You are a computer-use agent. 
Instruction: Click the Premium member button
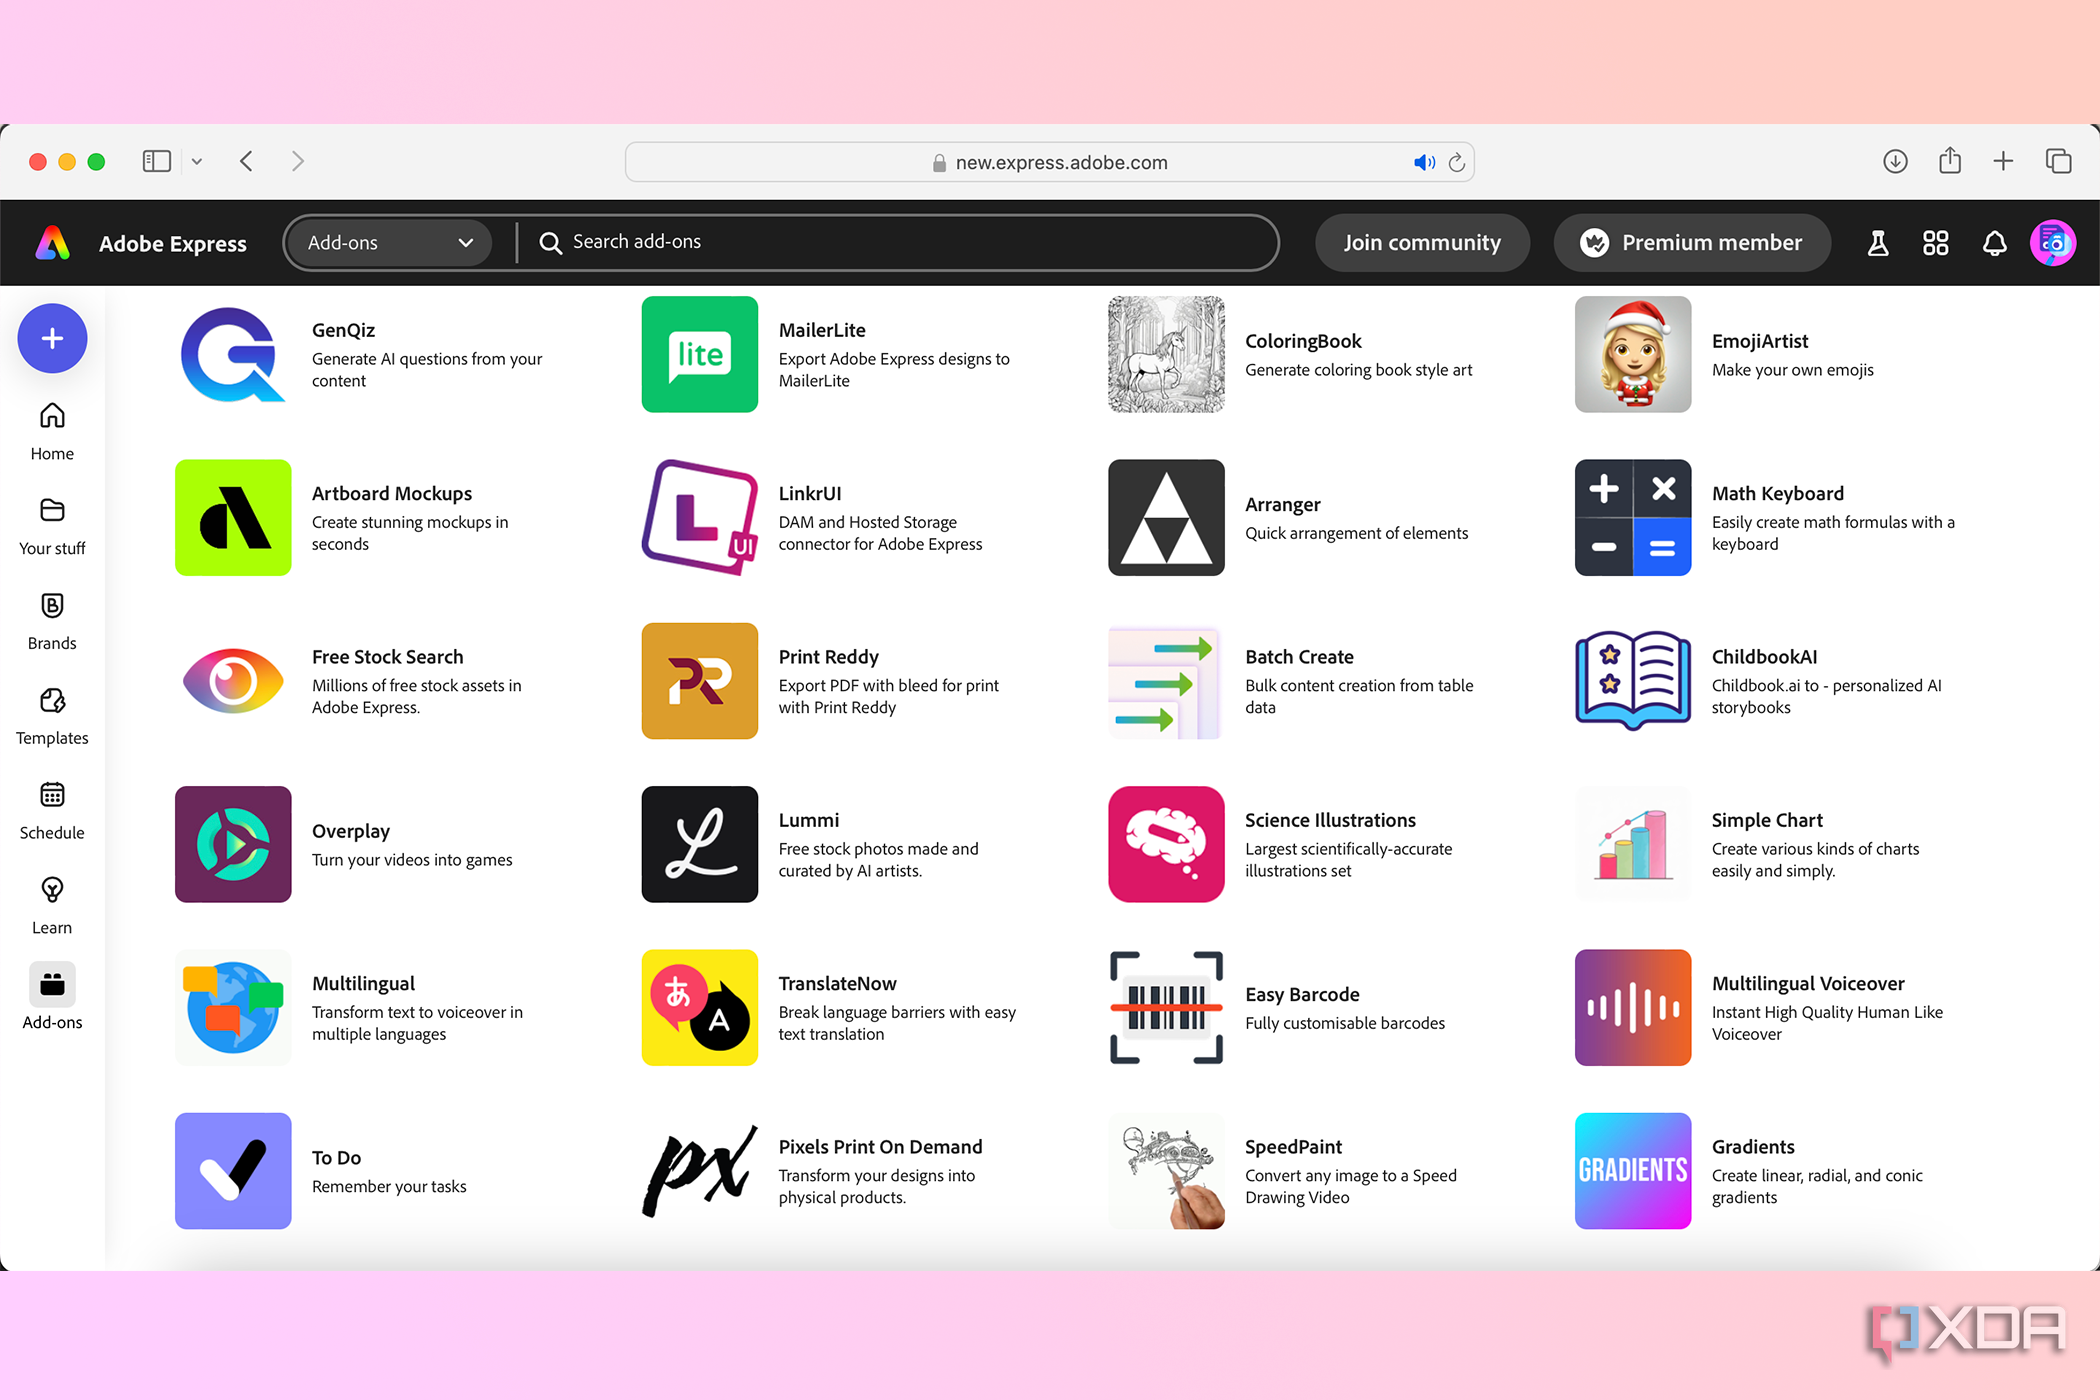[x=1692, y=243]
